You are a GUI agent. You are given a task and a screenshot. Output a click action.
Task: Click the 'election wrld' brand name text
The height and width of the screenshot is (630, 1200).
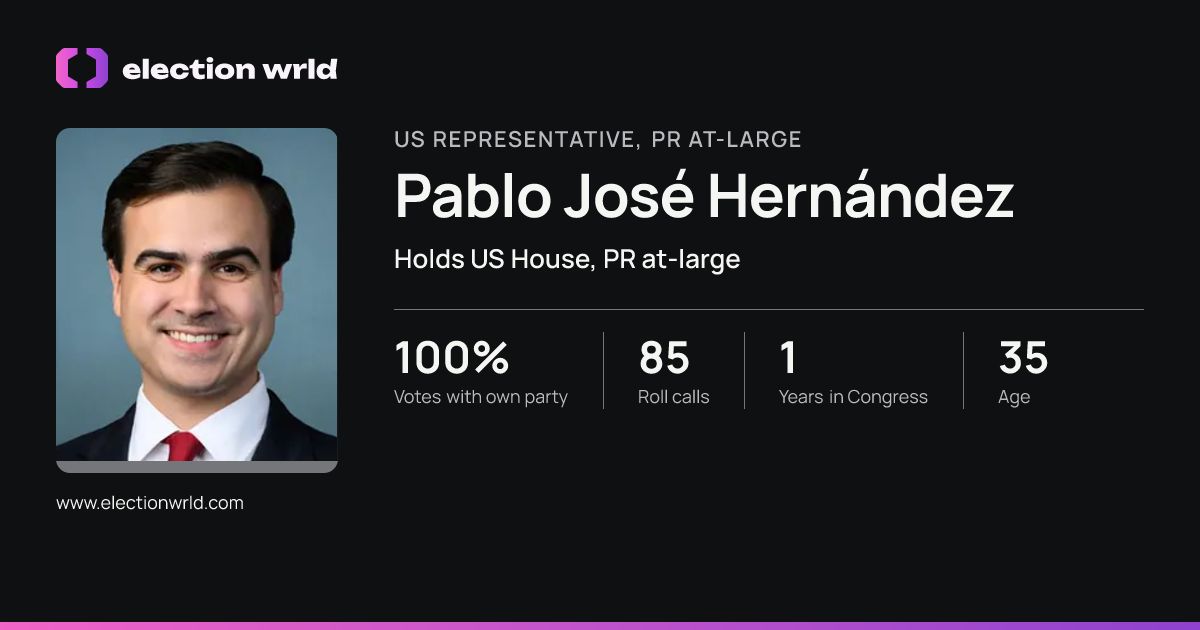click(229, 69)
